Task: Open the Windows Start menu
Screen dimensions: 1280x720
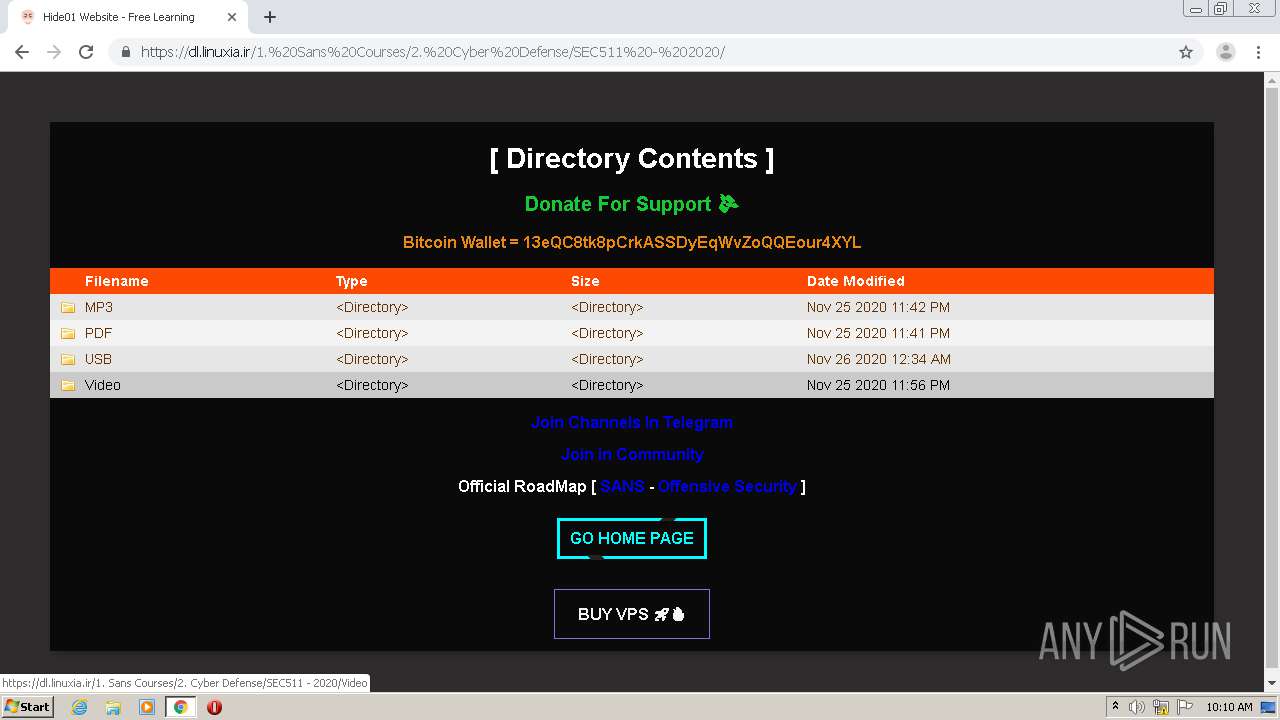Action: (28, 707)
